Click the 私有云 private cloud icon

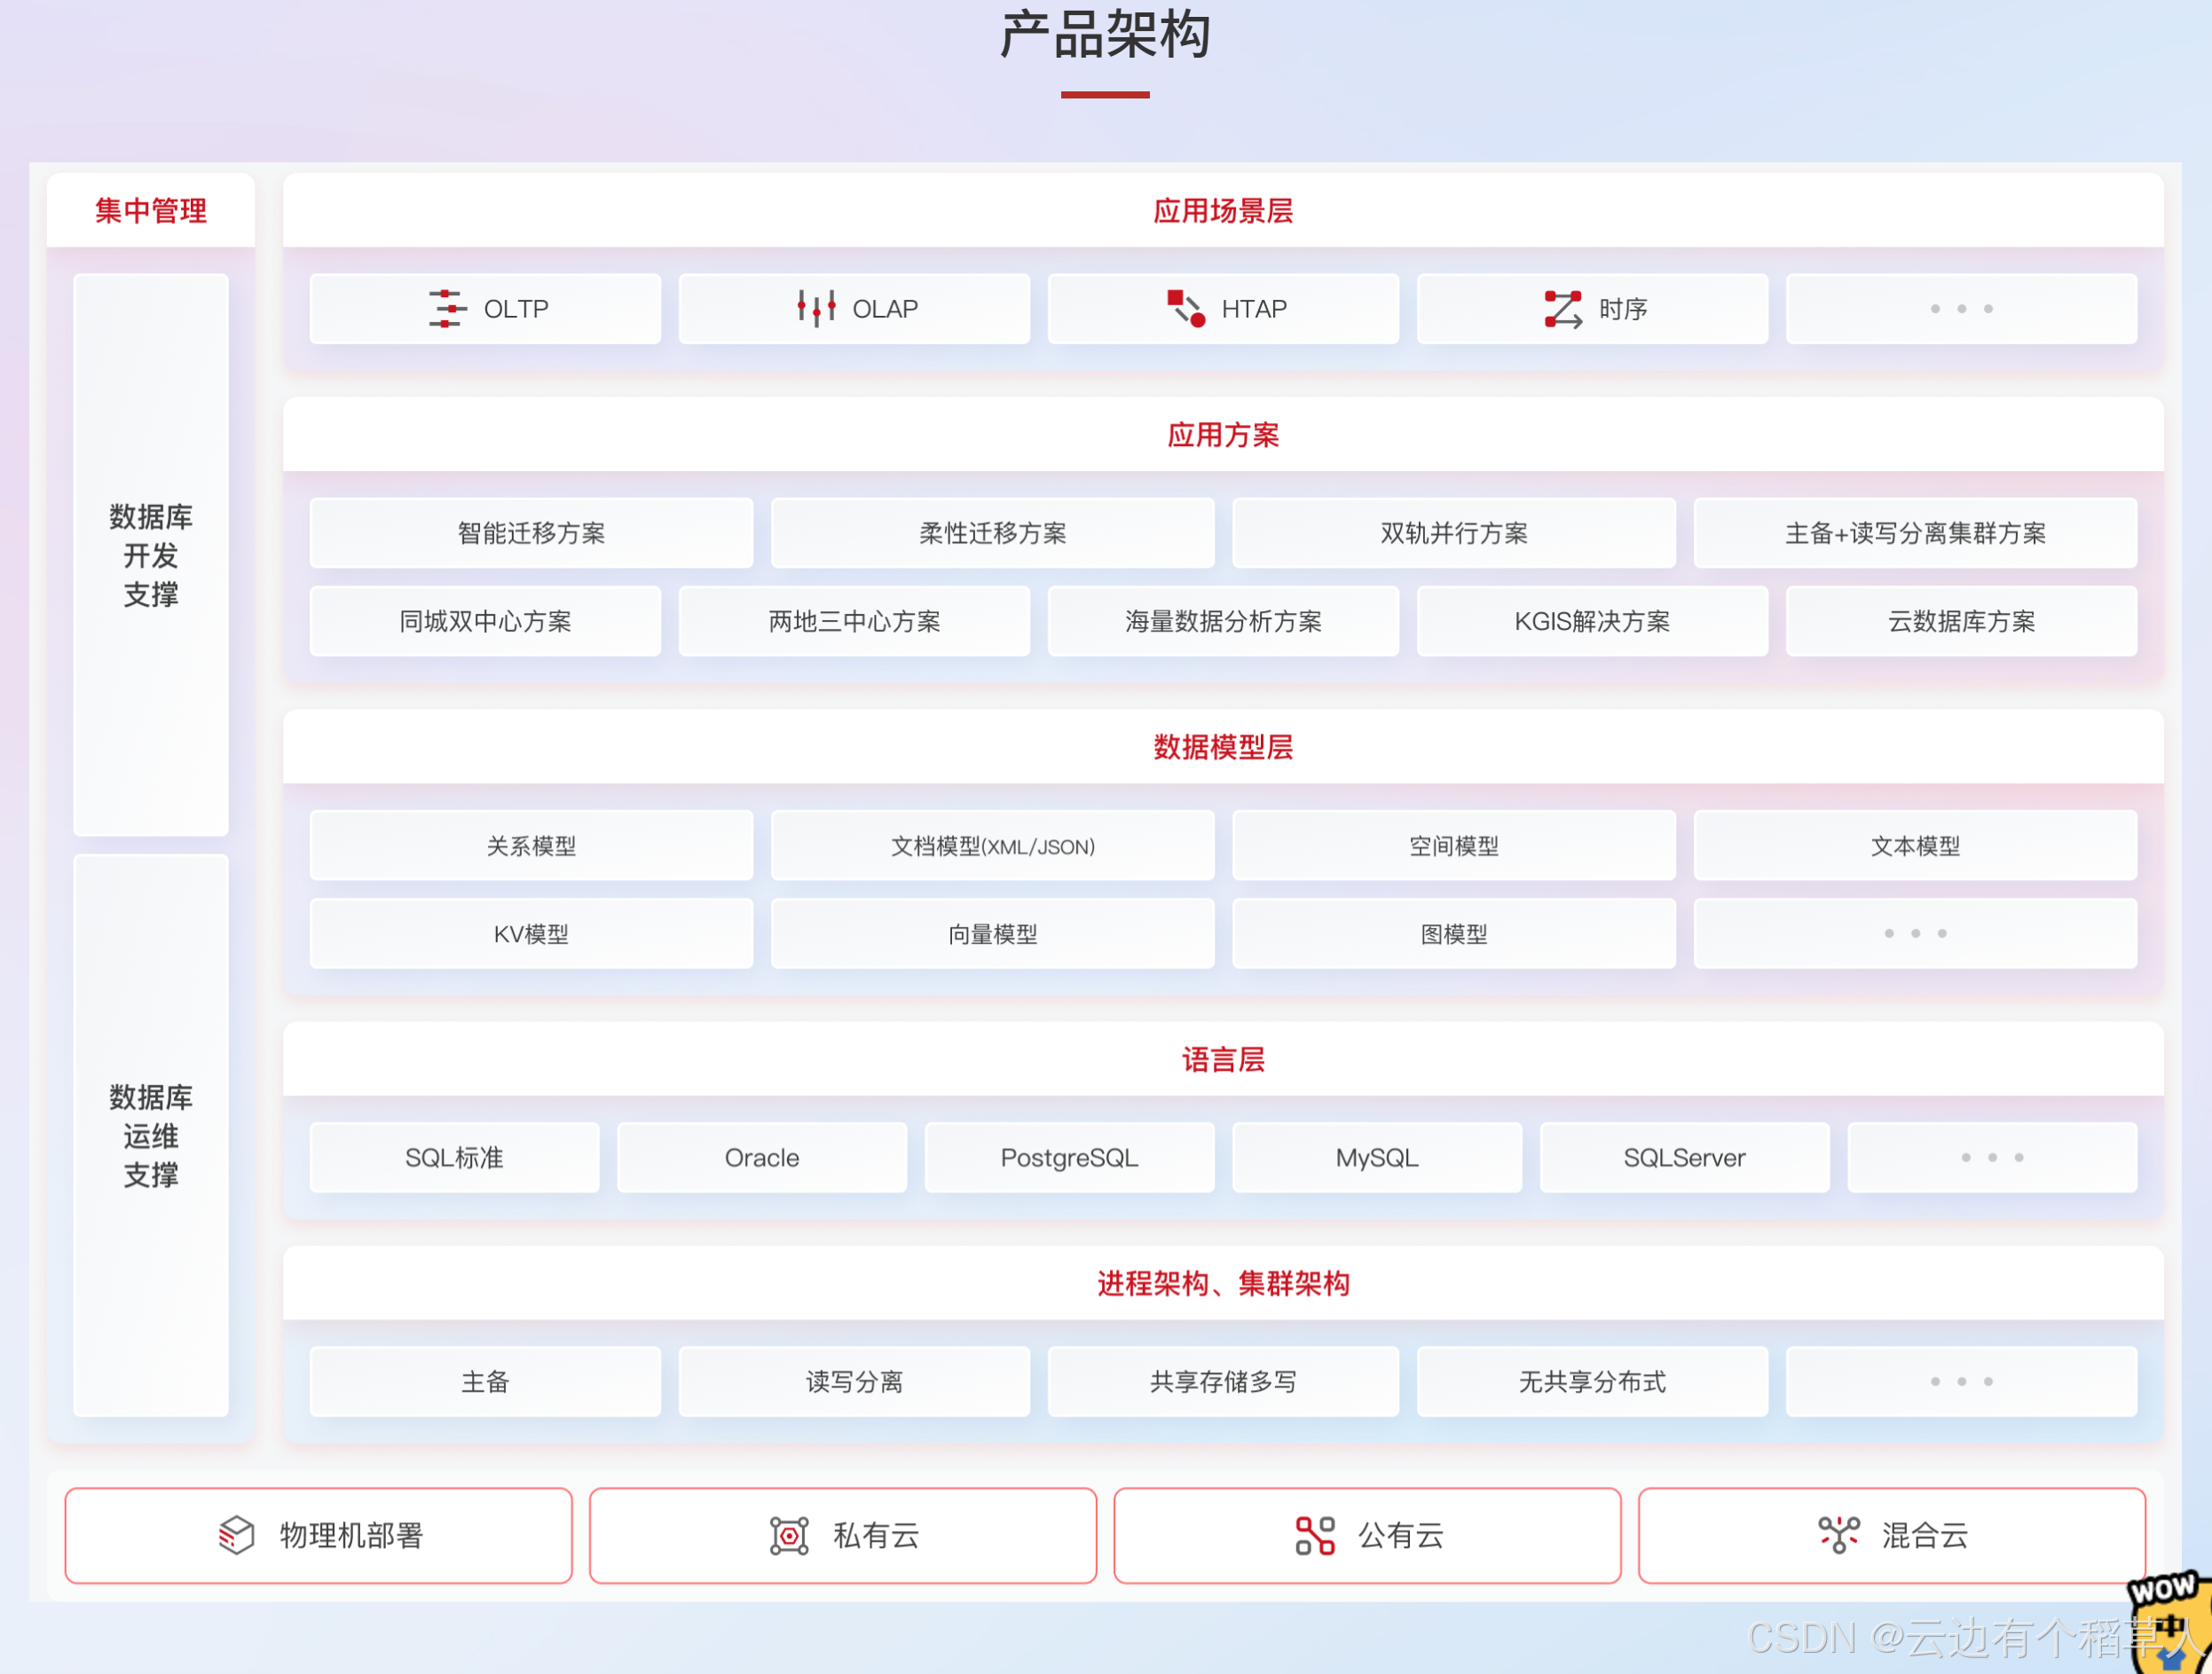[789, 1535]
